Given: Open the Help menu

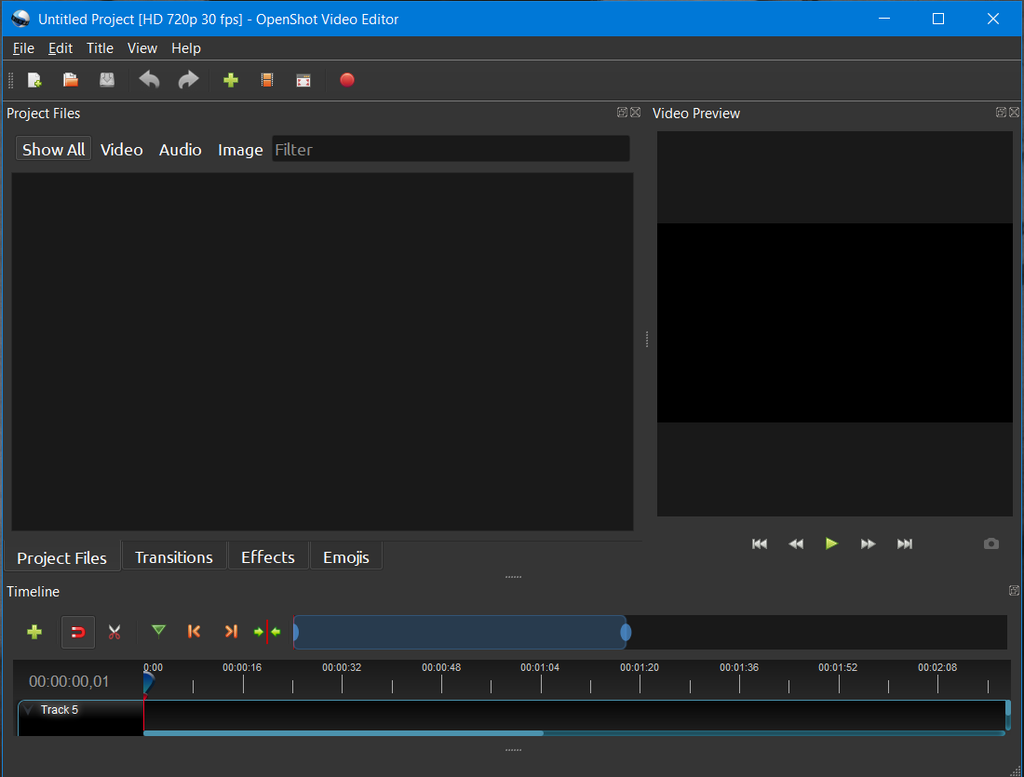Looking at the screenshot, I should [186, 48].
